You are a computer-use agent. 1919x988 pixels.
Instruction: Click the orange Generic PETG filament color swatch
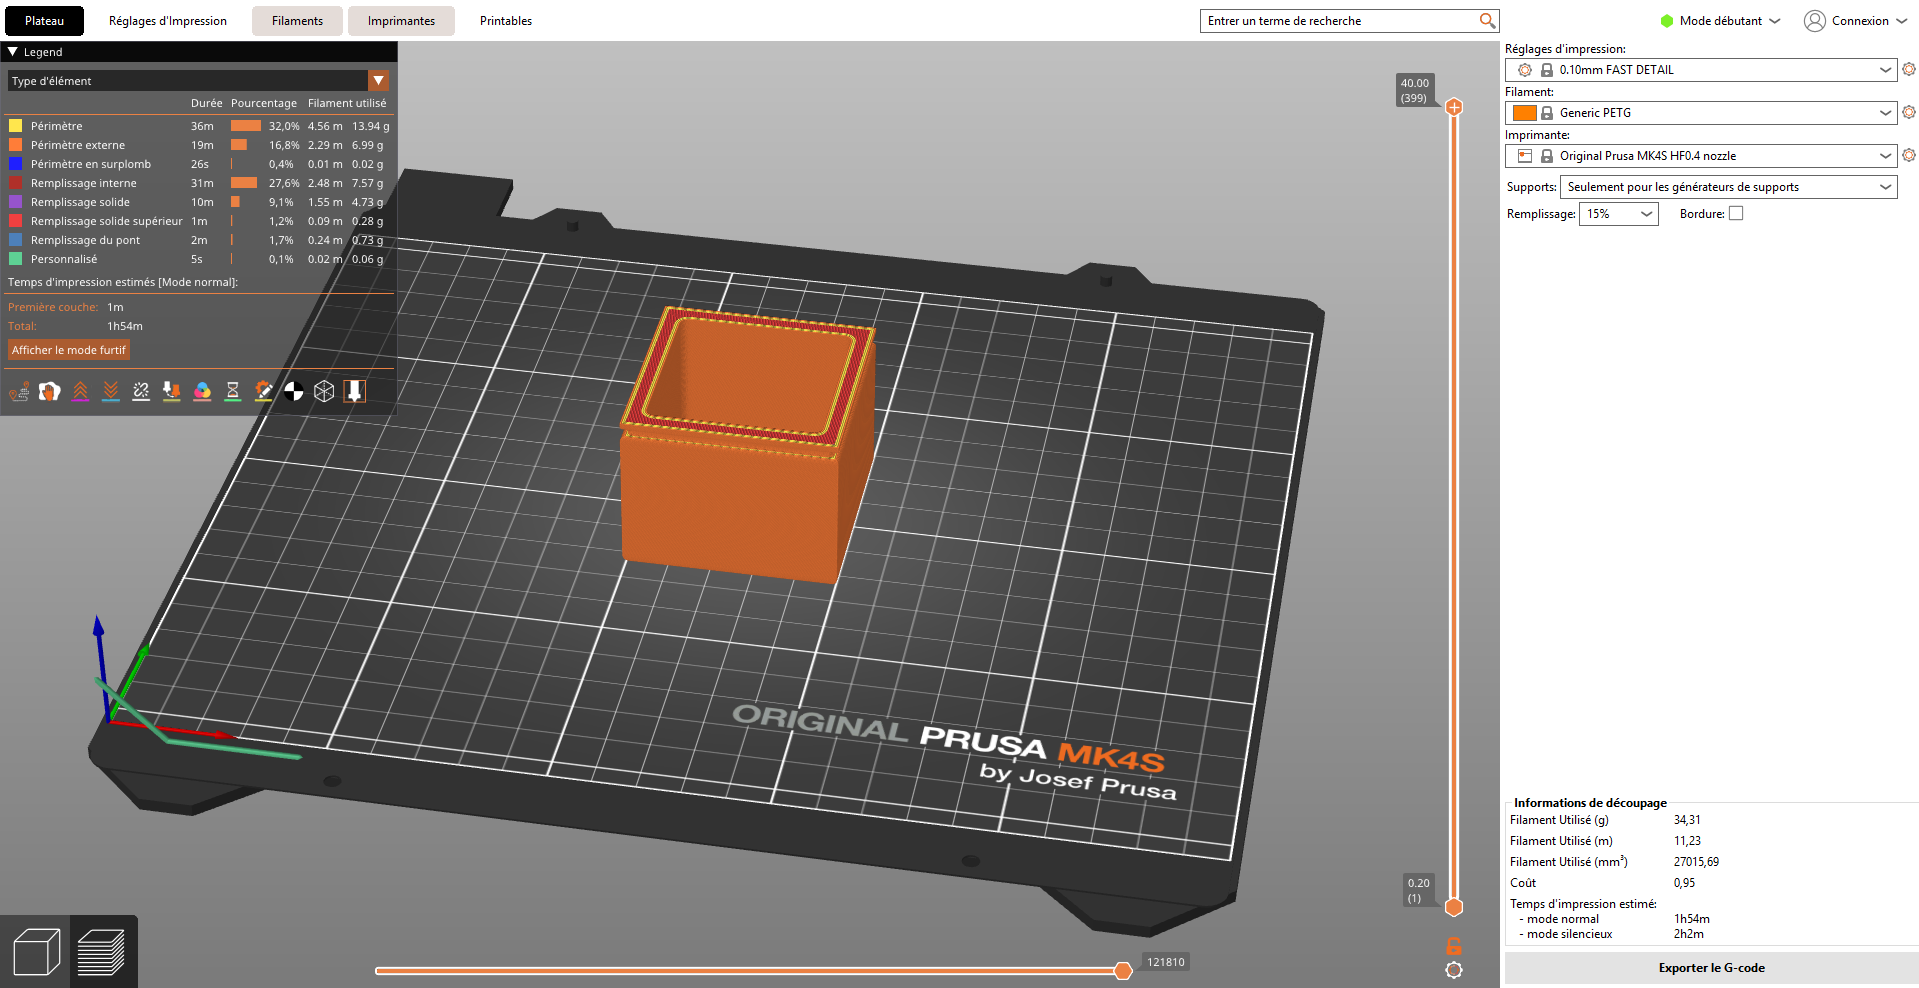1524,113
